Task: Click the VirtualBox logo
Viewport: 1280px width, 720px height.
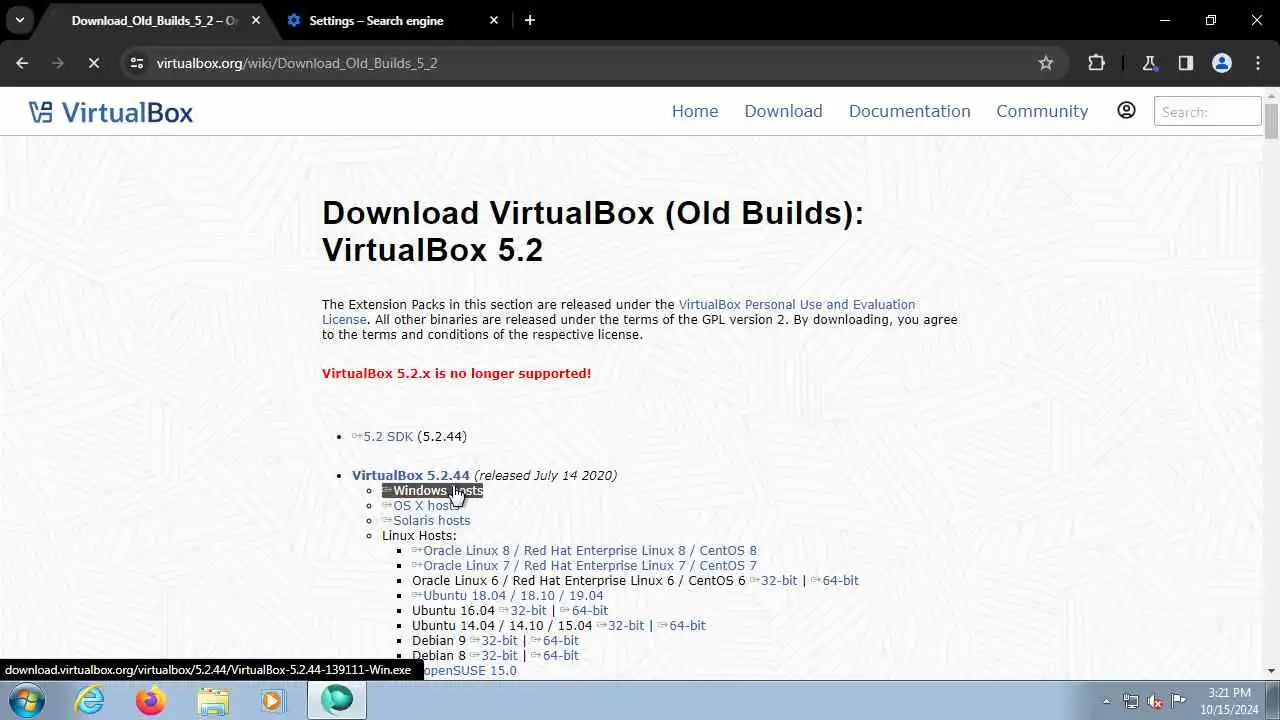Action: tap(110, 111)
